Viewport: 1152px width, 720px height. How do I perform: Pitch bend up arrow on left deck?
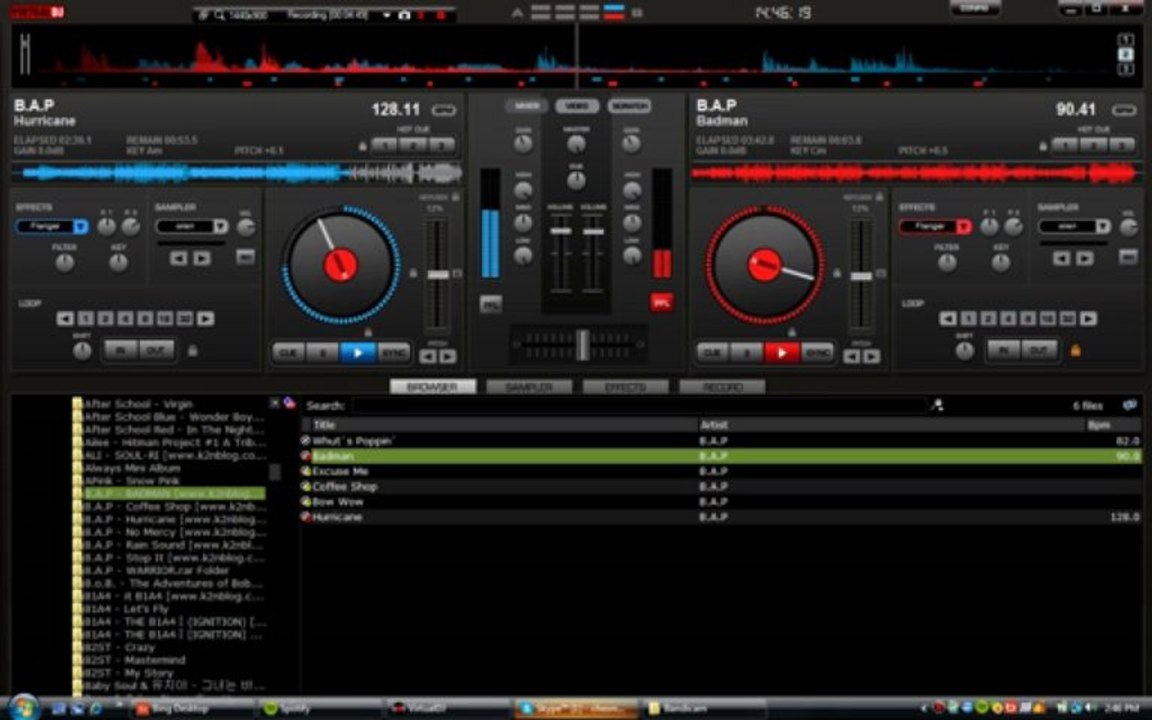(447, 356)
